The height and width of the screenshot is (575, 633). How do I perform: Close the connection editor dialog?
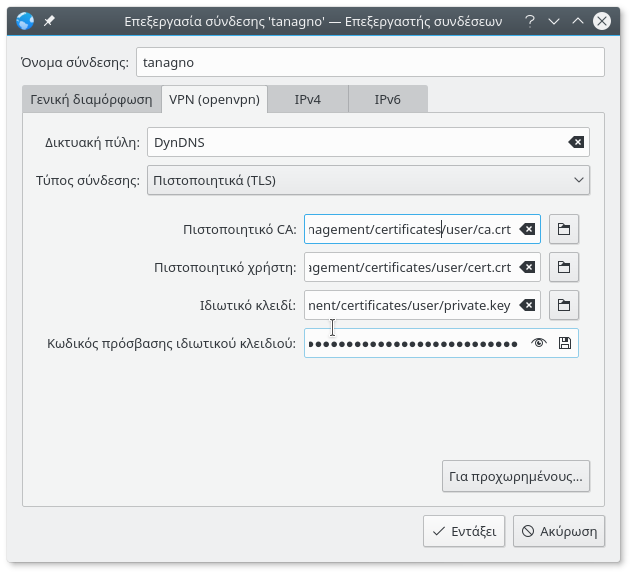[x=602, y=21]
